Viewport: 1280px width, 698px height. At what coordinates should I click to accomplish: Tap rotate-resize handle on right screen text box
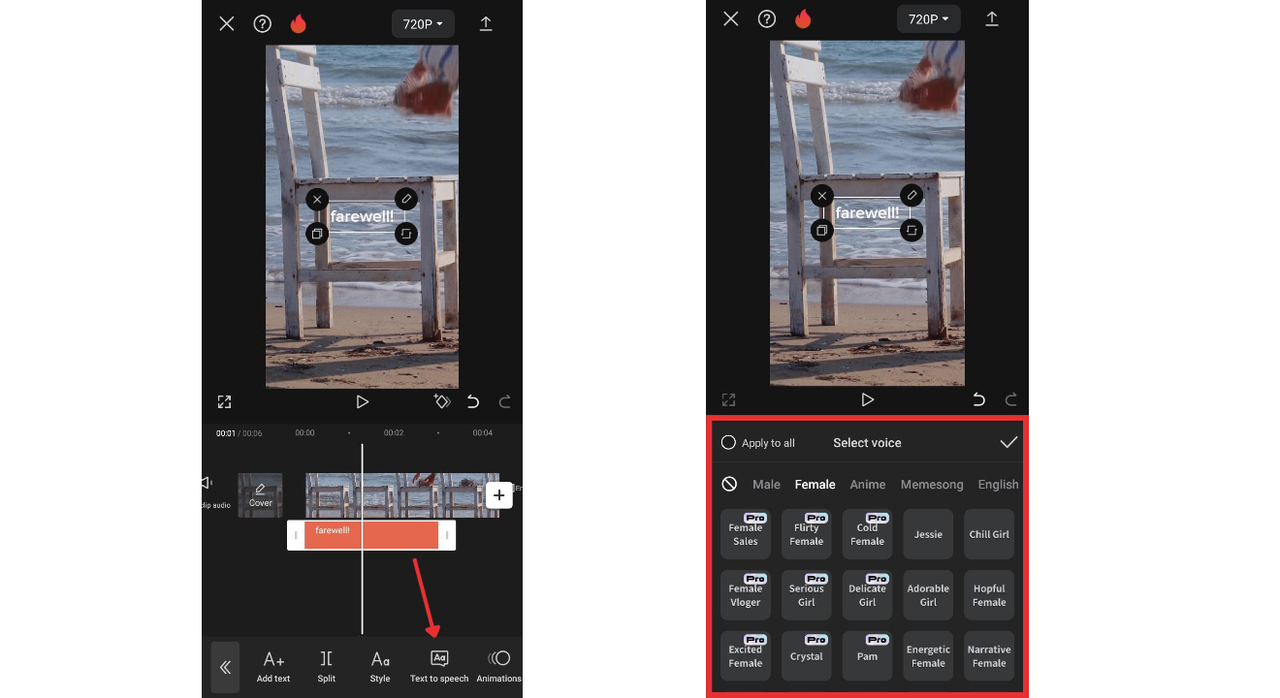[x=911, y=231]
